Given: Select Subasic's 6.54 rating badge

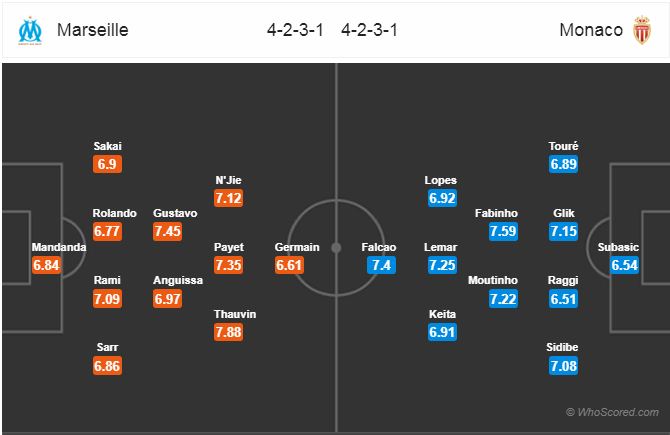Looking at the screenshot, I should (x=624, y=265).
